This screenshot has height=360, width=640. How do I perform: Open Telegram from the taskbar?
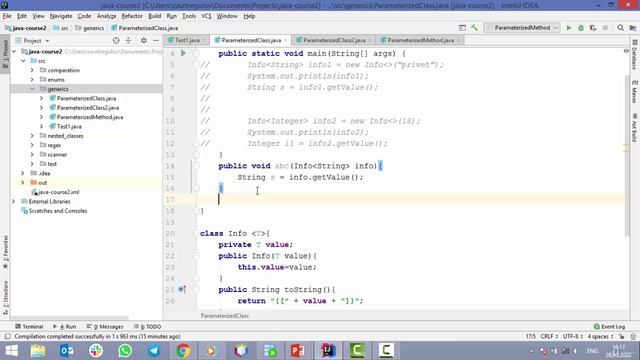pyautogui.click(x=154, y=351)
